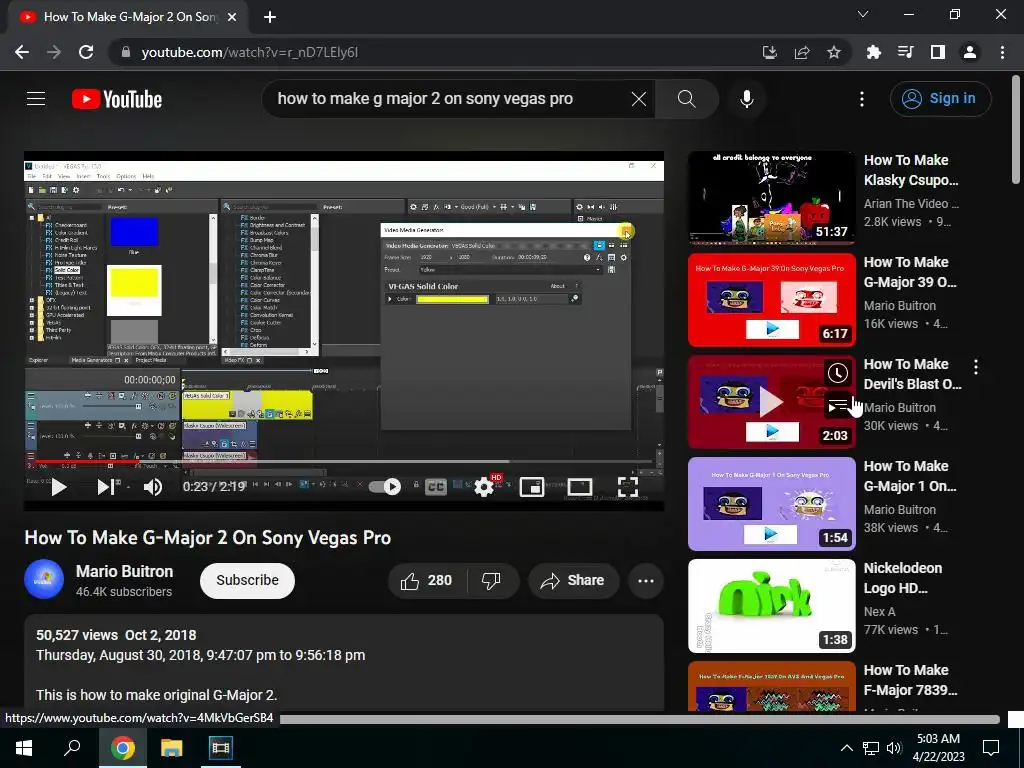Skip to the next video
The height and width of the screenshot is (768, 1024).
pos(106,487)
